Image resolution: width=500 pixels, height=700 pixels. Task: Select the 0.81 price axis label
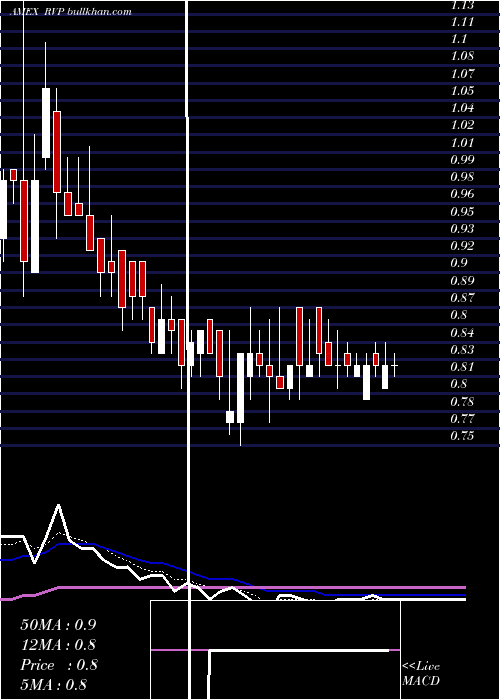click(x=462, y=367)
